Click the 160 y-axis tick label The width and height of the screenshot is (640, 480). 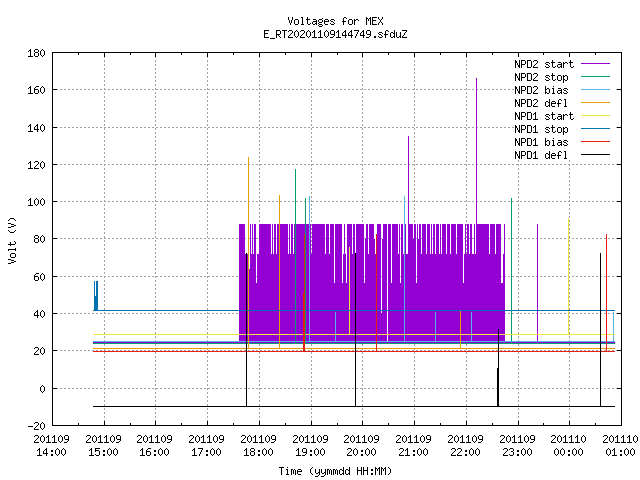pyautogui.click(x=36, y=90)
